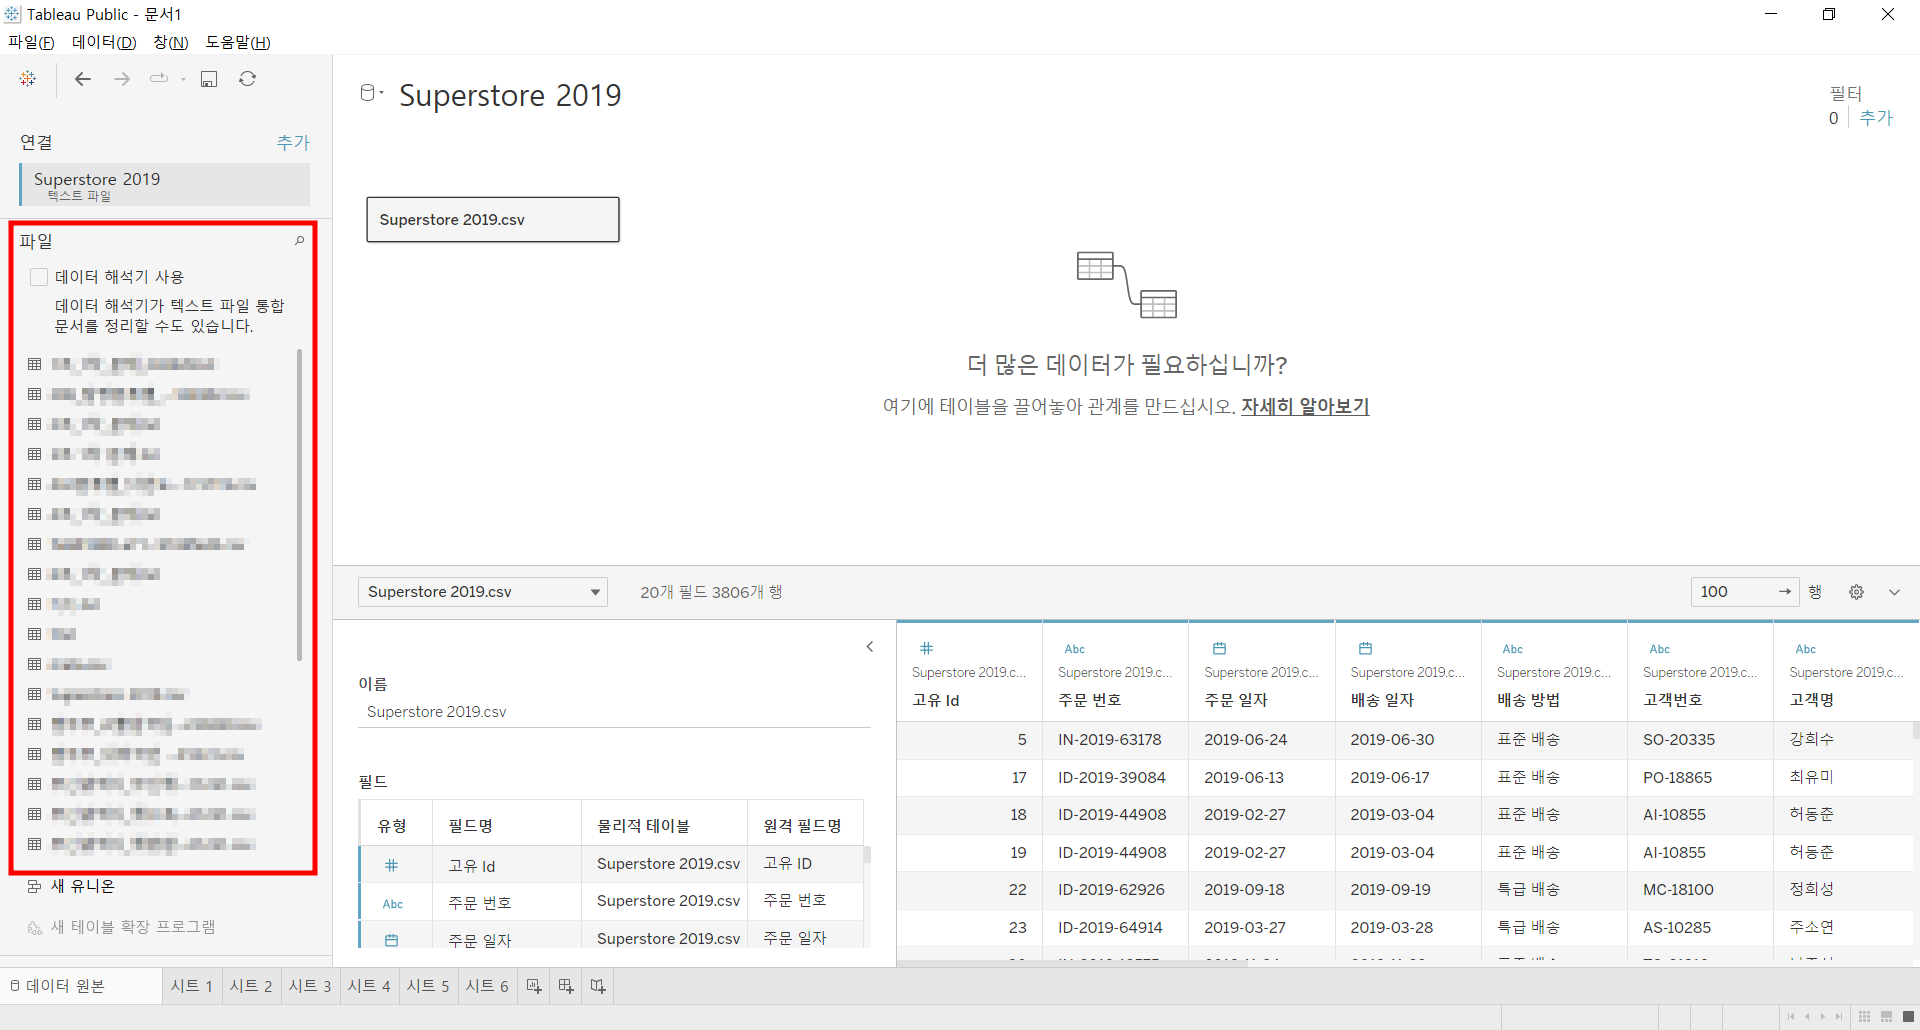Click the data source title Superstore 2019
This screenshot has width=1920, height=1030.
(510, 96)
